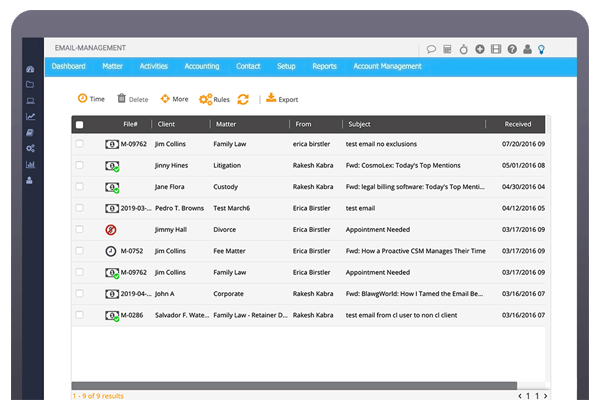This screenshot has width=600, height=400.
Task: Open the Accounting menu
Action: [x=202, y=66]
